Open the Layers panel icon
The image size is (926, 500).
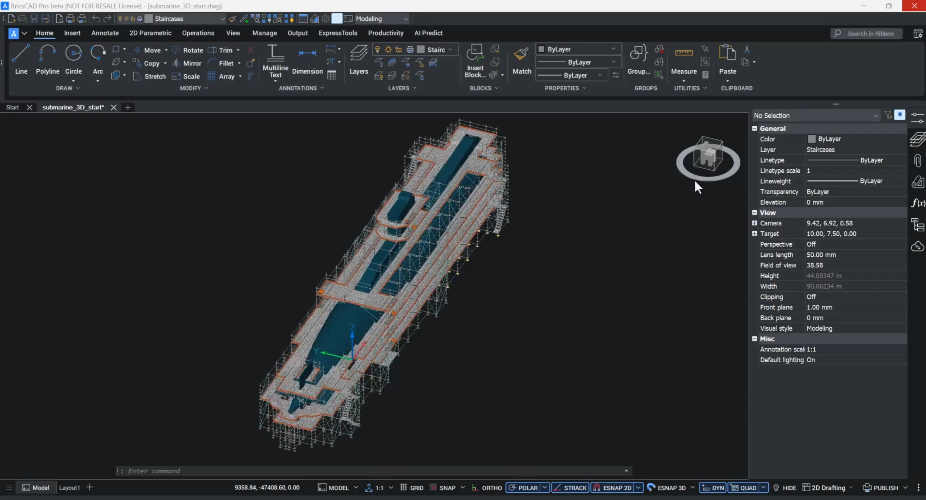[x=358, y=57]
